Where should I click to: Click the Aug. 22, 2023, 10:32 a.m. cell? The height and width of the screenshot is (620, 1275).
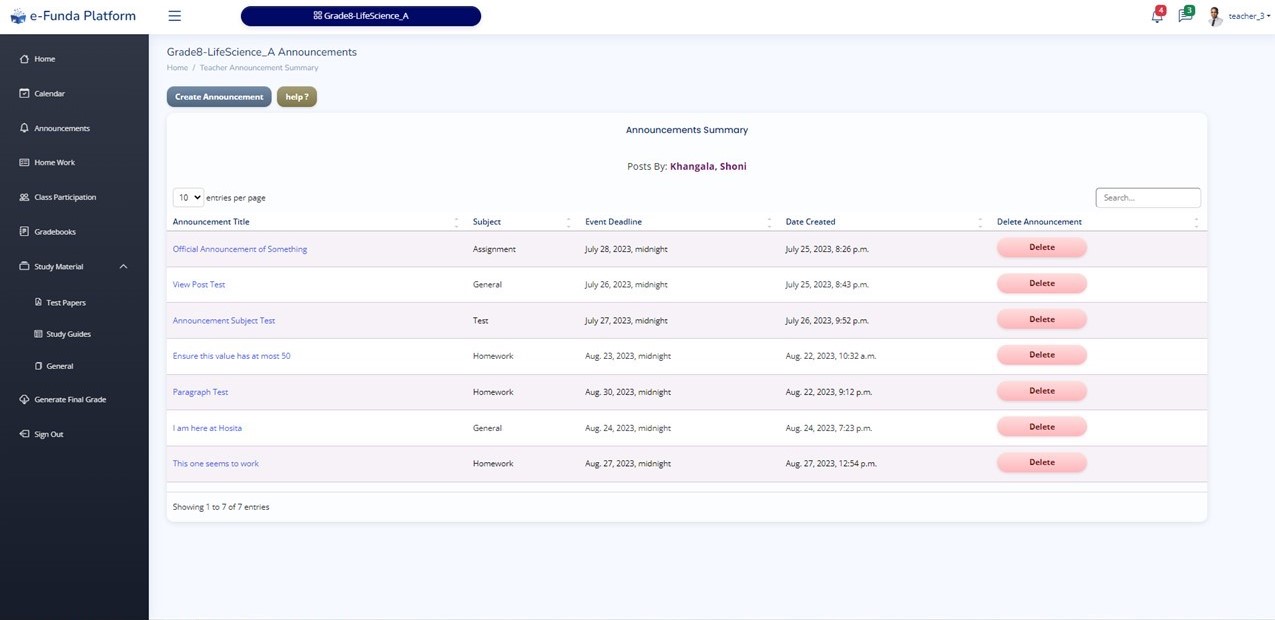tap(831, 356)
